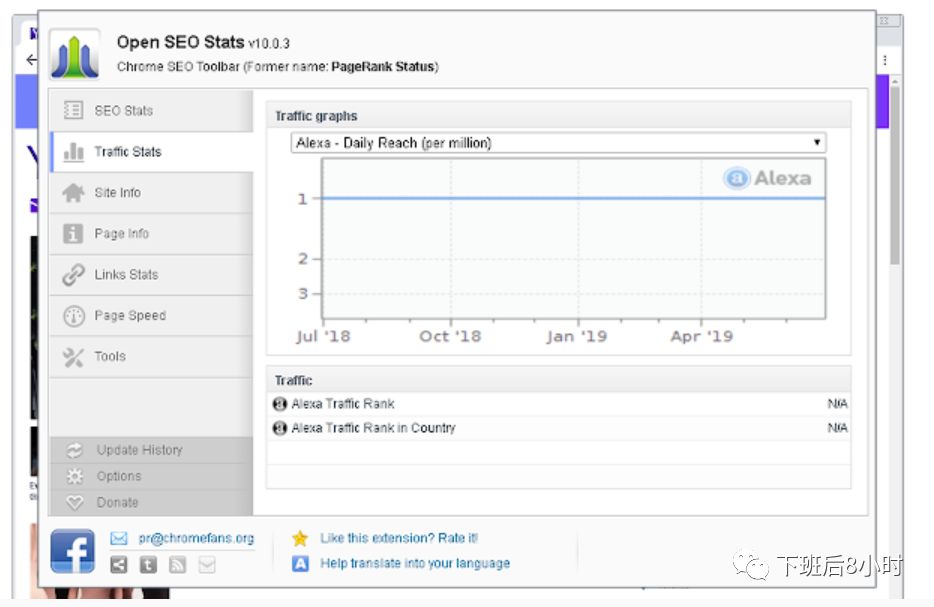Screen dimensions: 934x607
Task: Click the pr@chromefans.org email link
Action: tap(196, 538)
